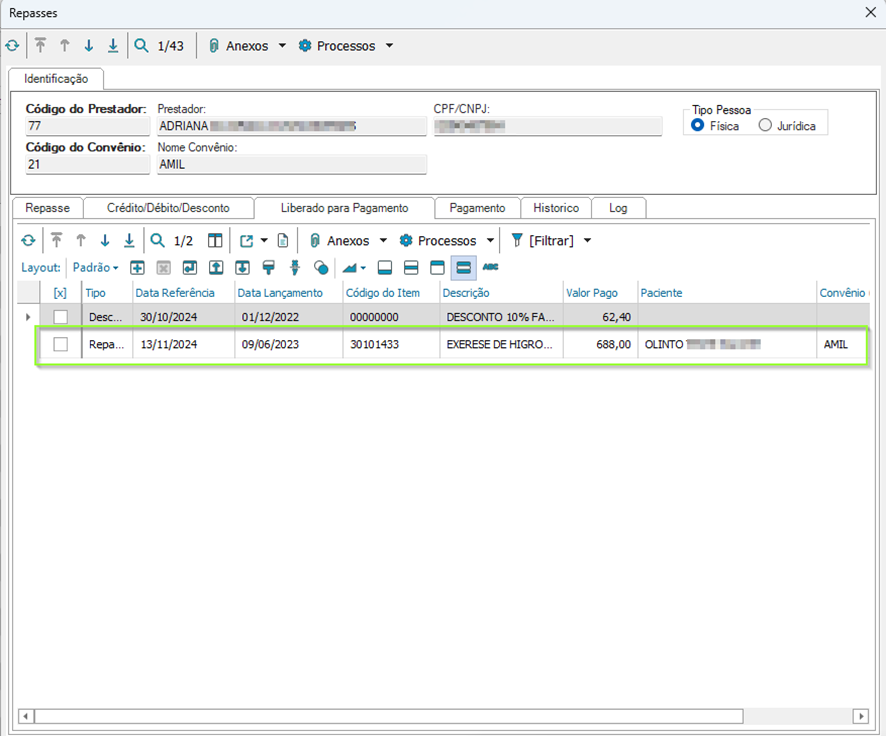Click the top Processos button
Viewport: 886px width, 736px height.
[x=337, y=46]
